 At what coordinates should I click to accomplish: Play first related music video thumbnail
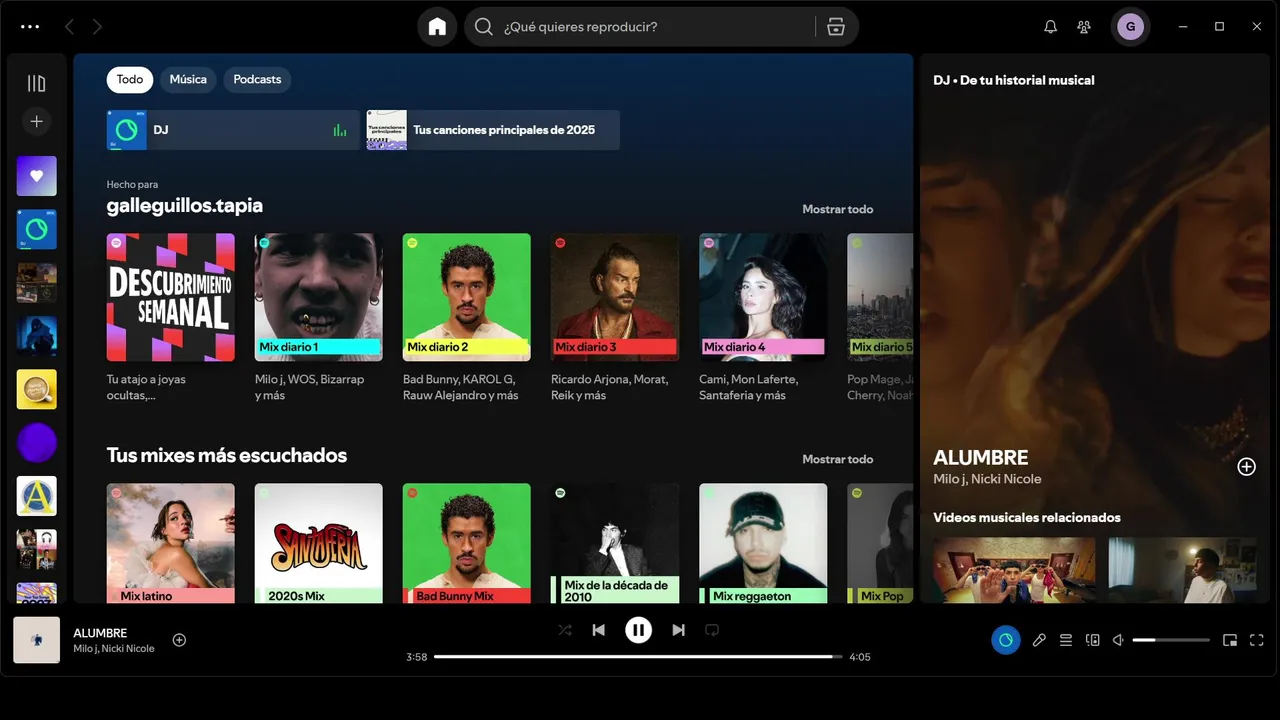click(x=1014, y=570)
